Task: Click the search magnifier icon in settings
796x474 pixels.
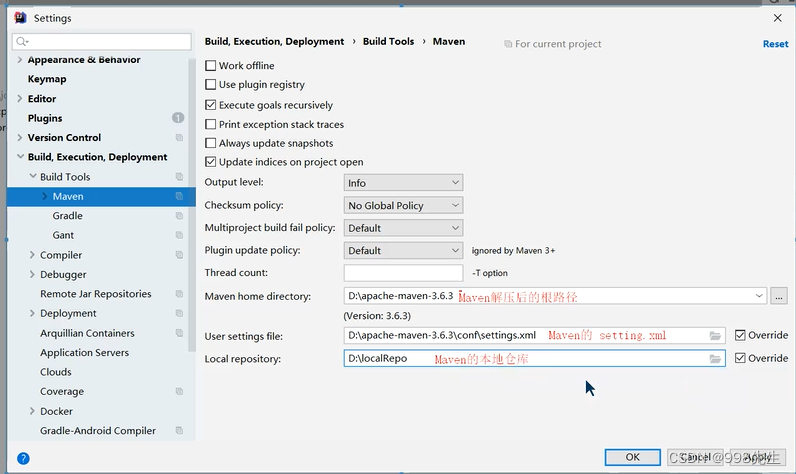Action: point(21,42)
